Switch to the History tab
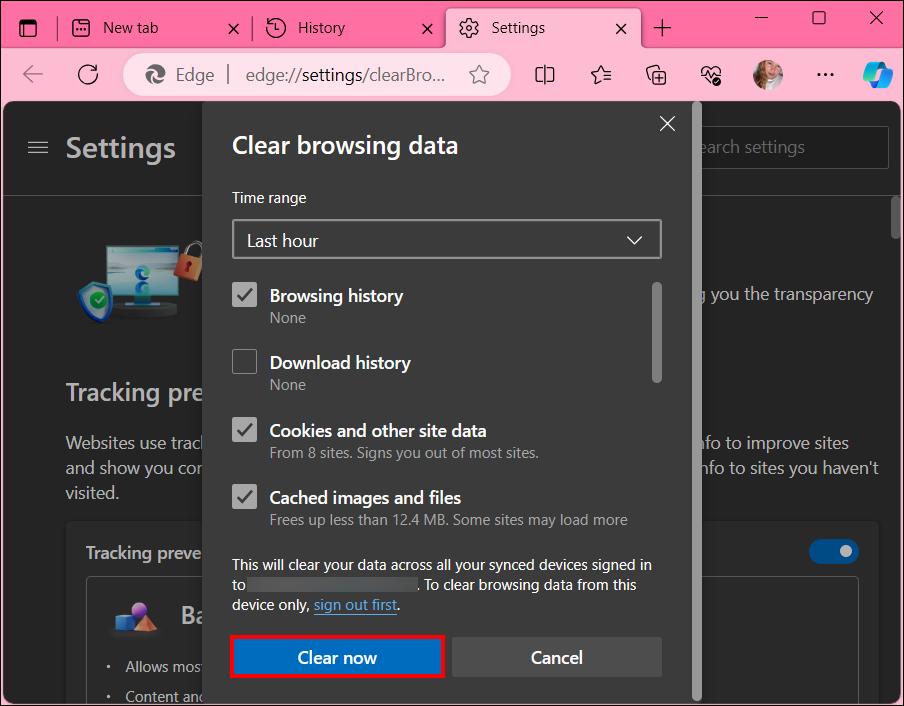Screen dimensions: 904x706 [x=348, y=28]
